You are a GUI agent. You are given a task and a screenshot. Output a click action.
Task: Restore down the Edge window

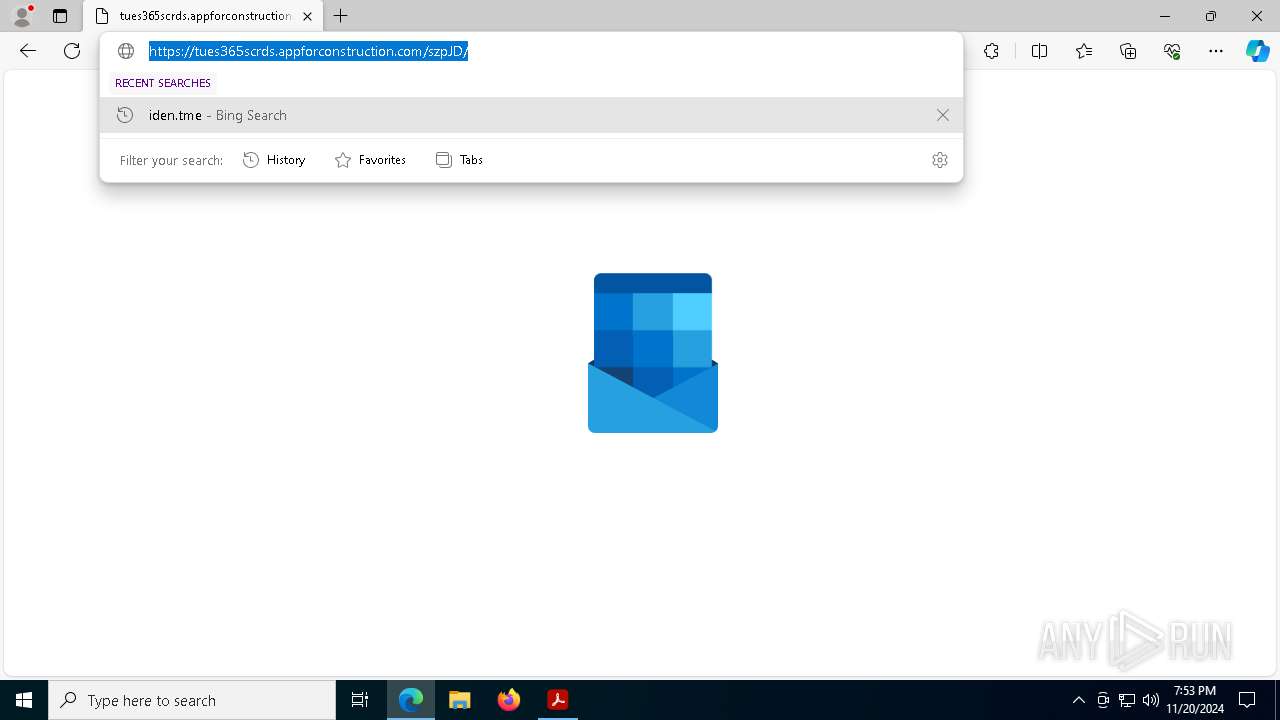pos(1211,16)
